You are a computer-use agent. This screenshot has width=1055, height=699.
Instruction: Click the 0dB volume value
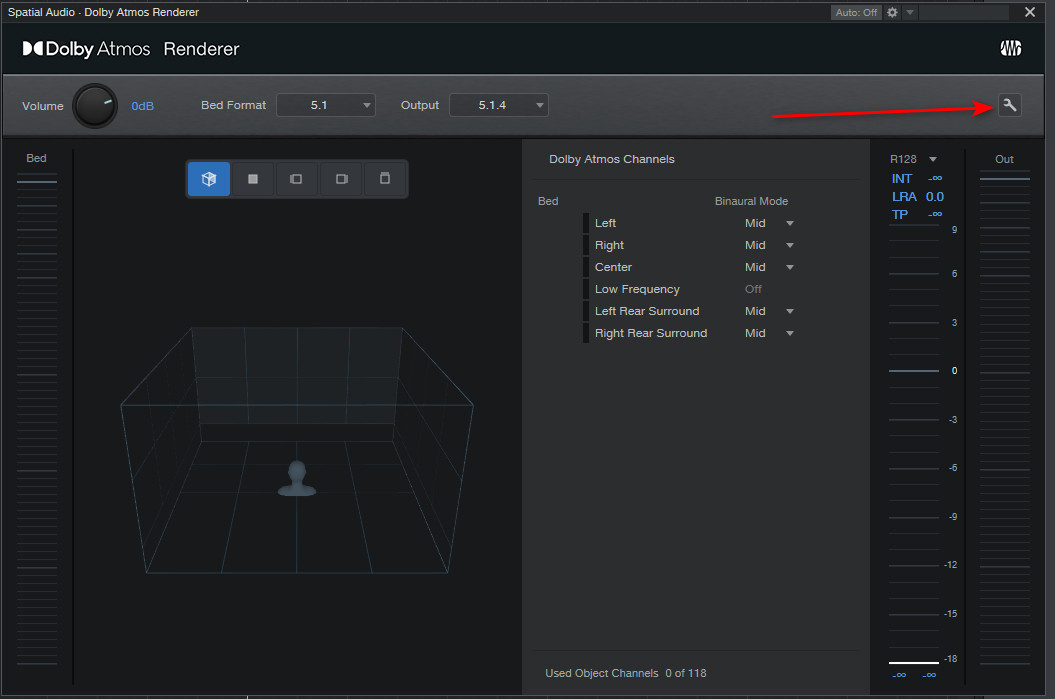click(x=143, y=106)
